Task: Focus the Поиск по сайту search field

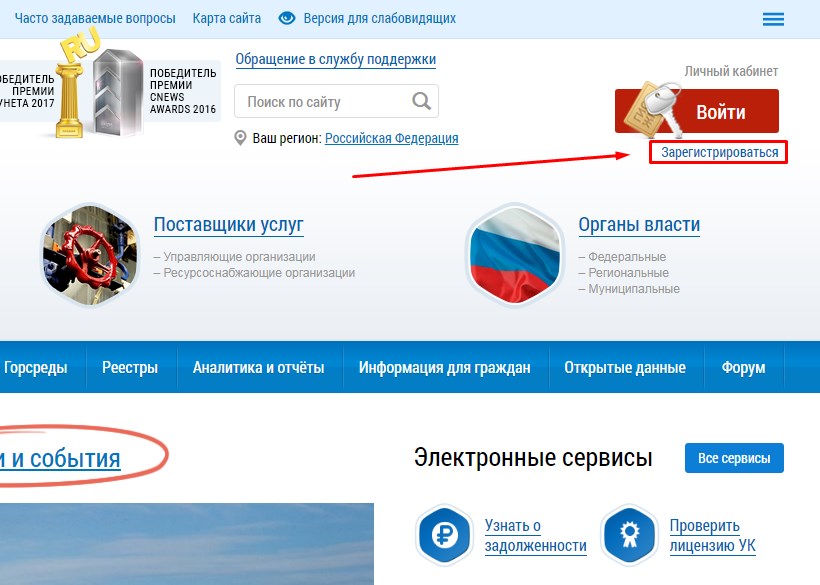Action: 336,101
